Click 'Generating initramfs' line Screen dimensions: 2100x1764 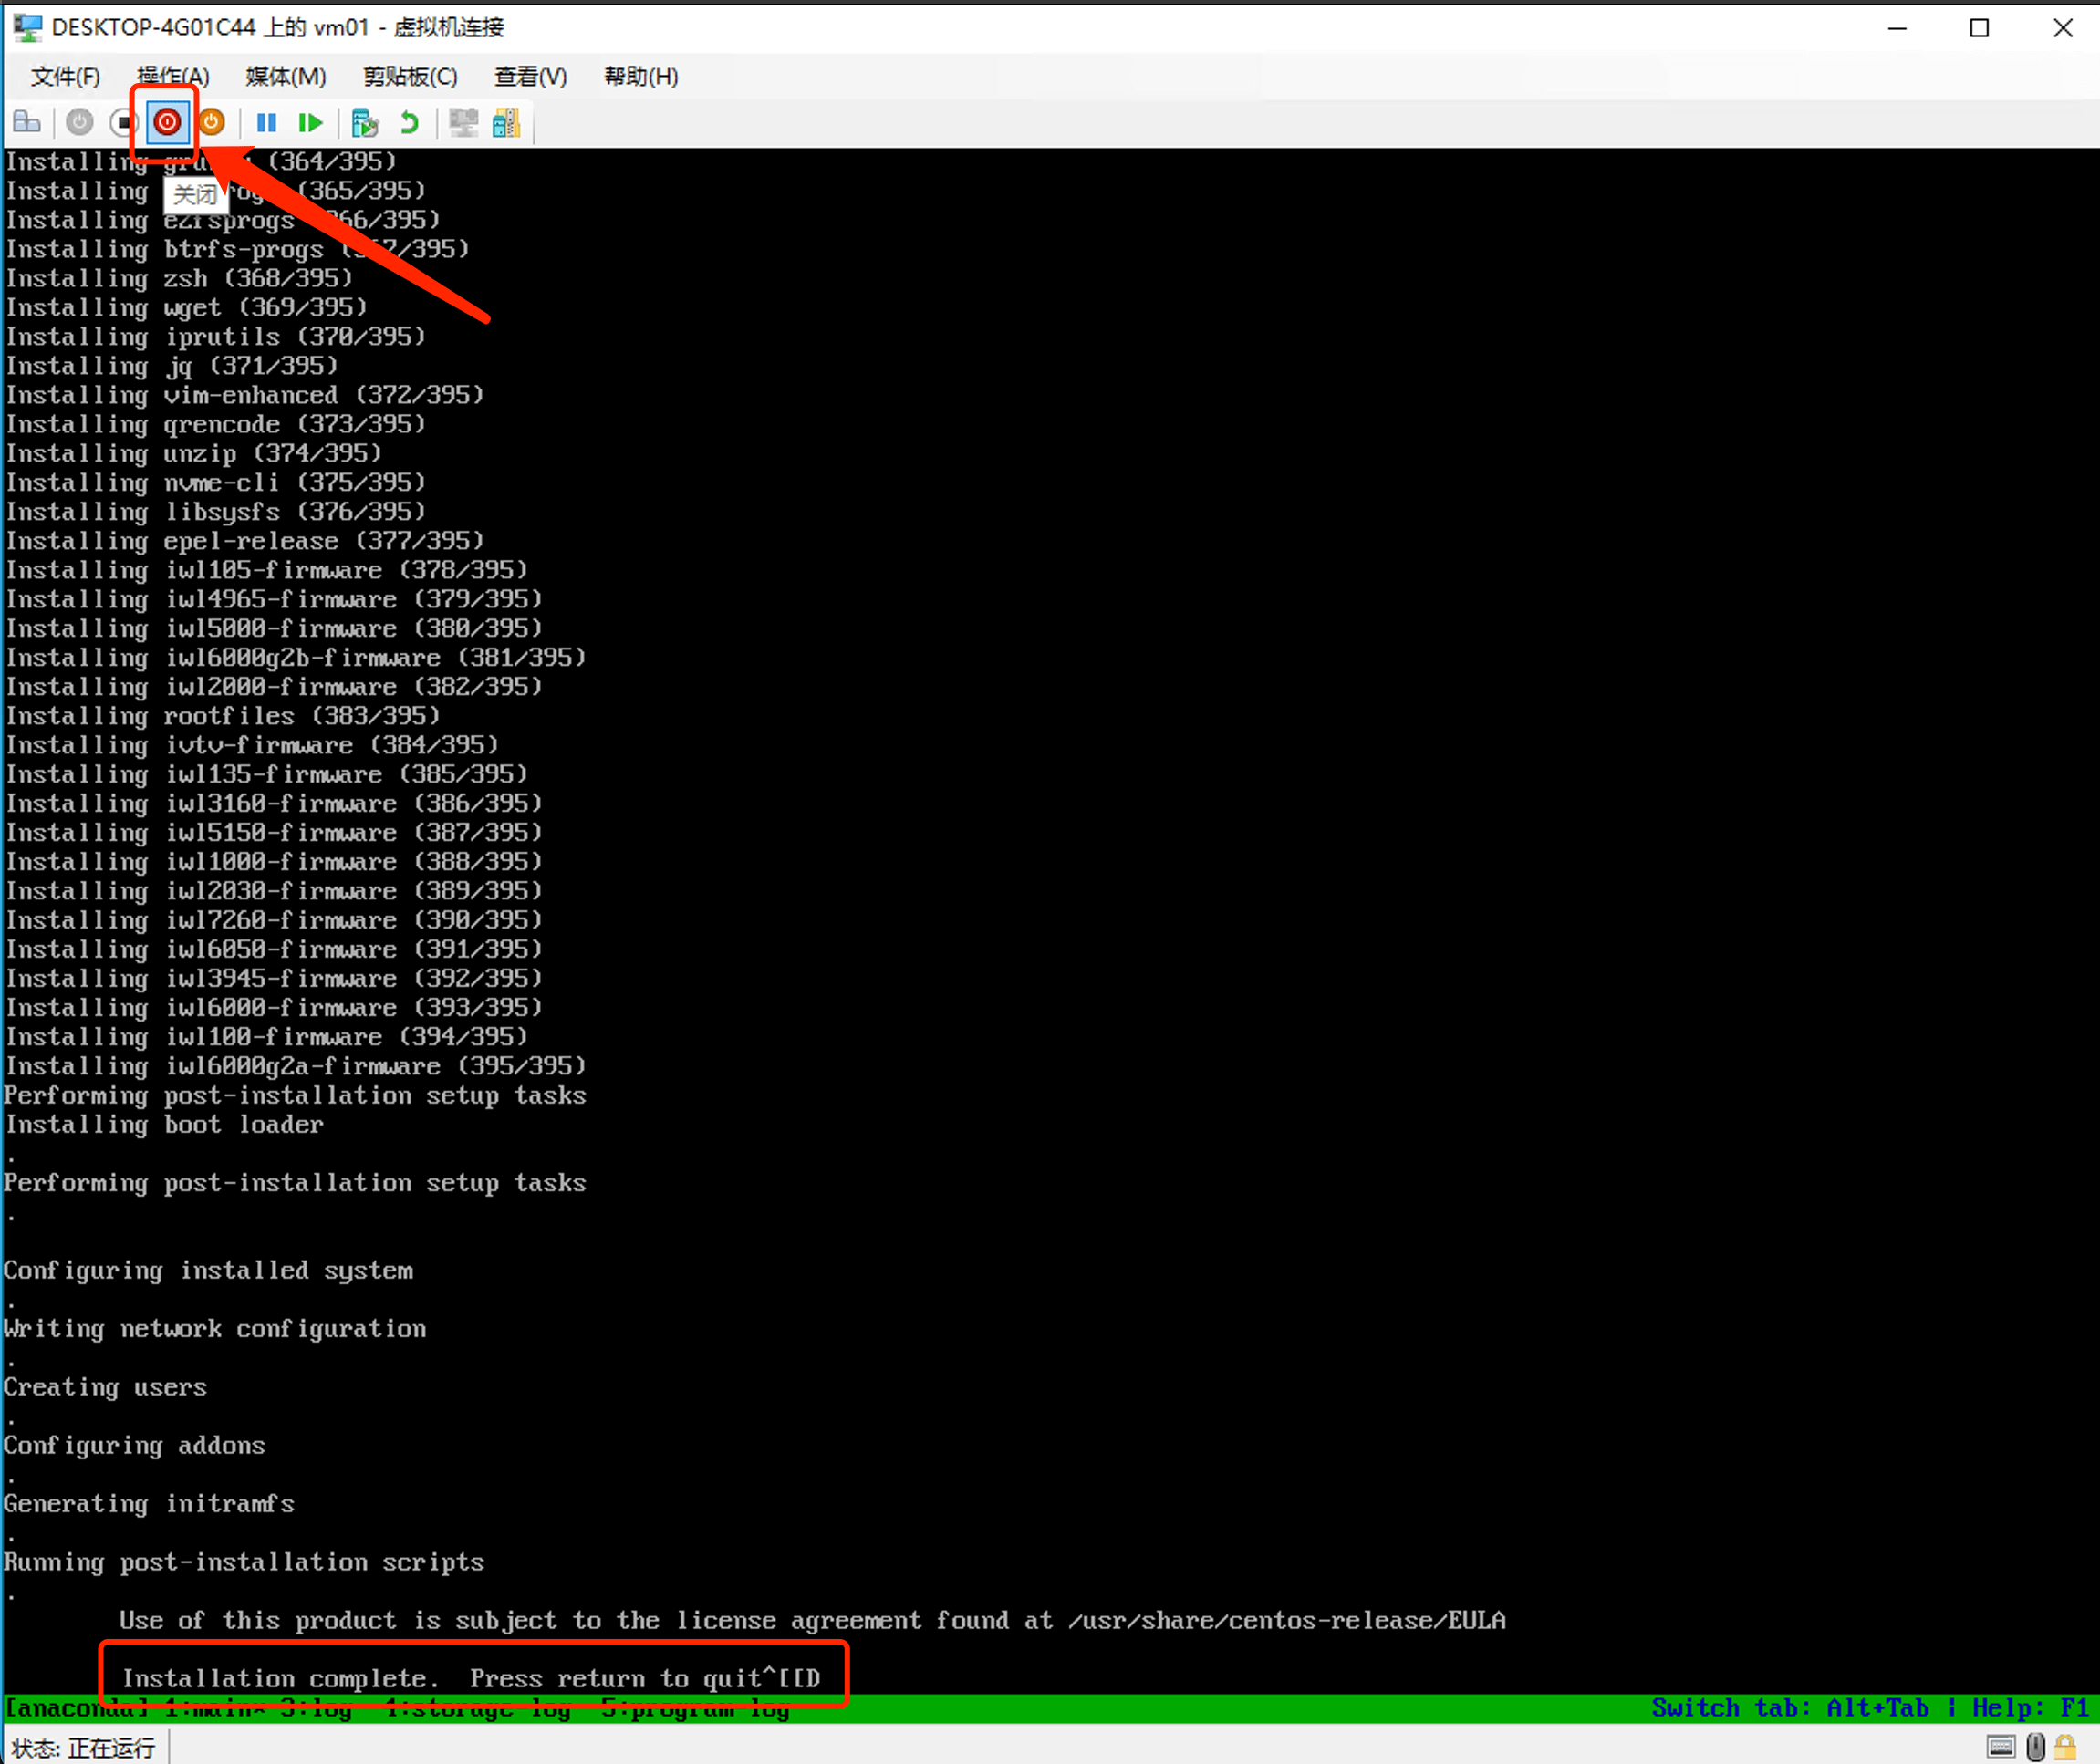(x=150, y=1503)
